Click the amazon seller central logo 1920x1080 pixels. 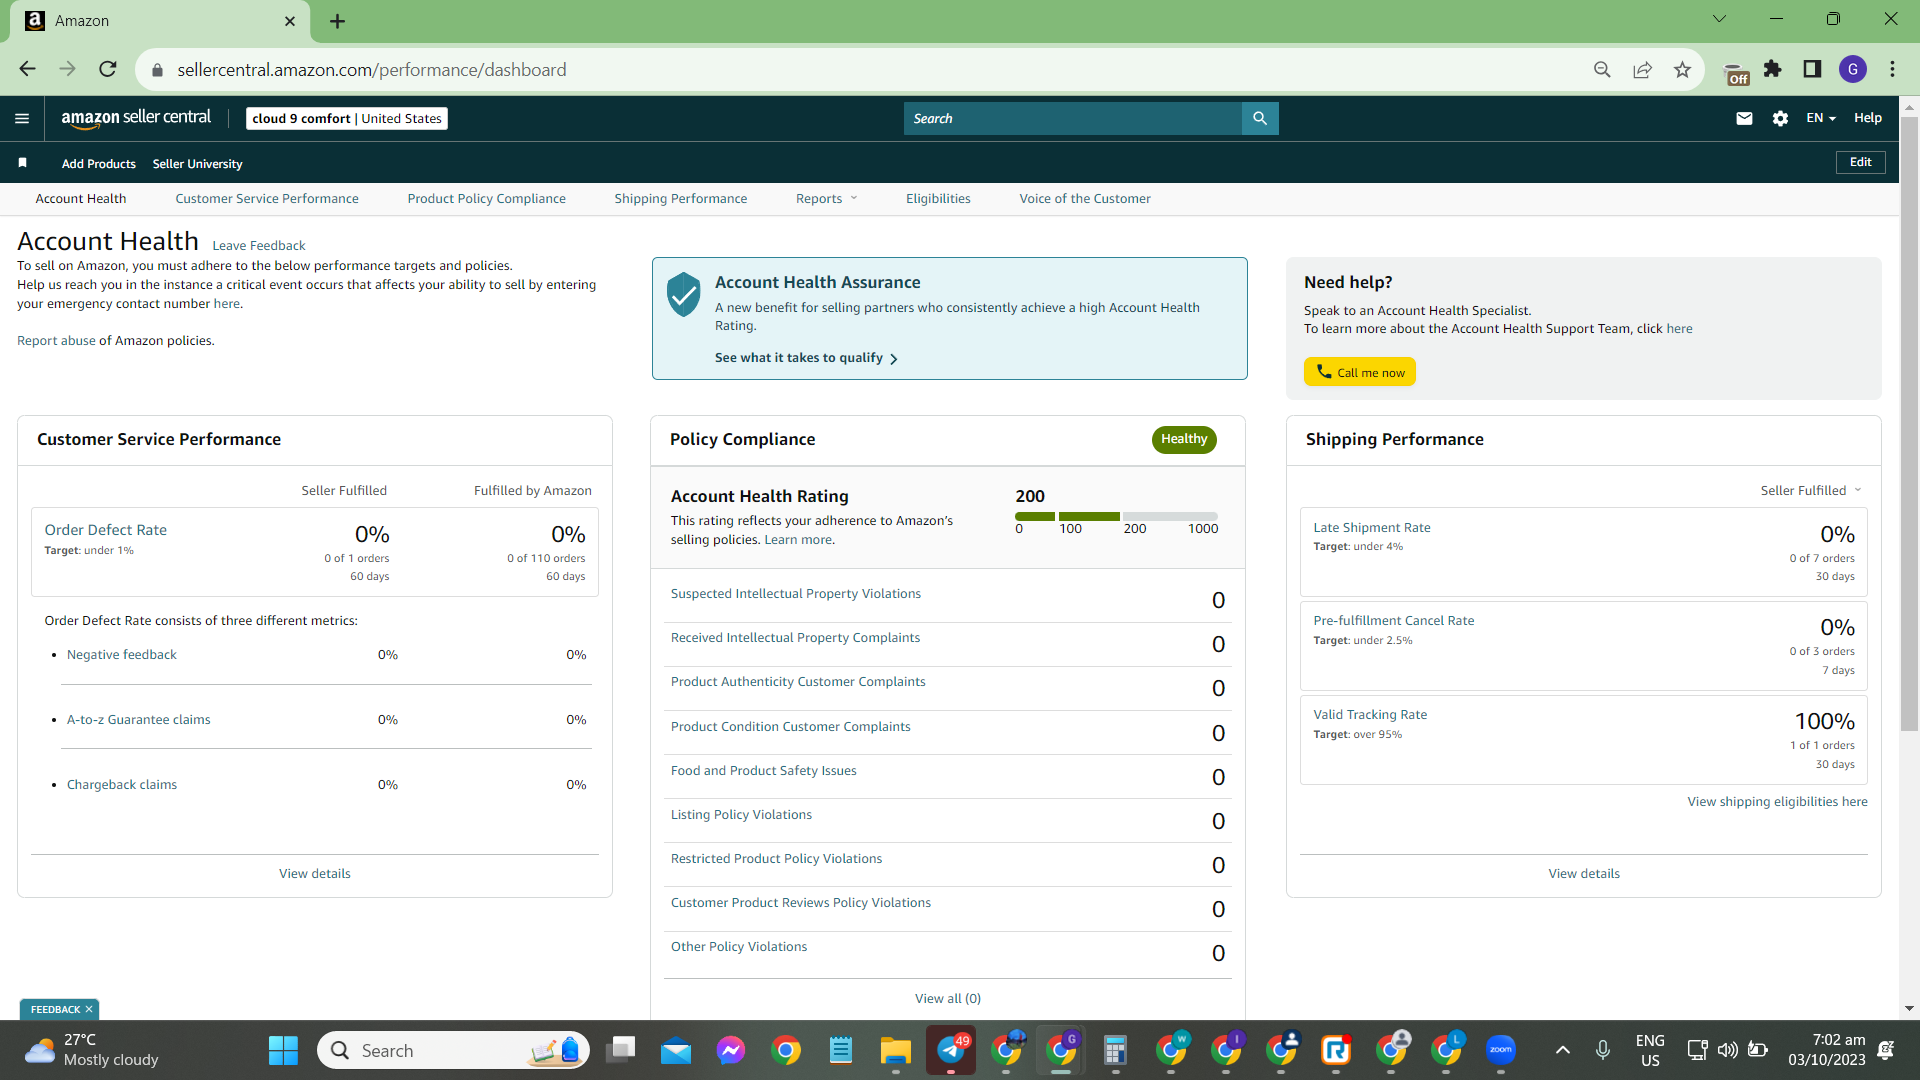coord(136,118)
